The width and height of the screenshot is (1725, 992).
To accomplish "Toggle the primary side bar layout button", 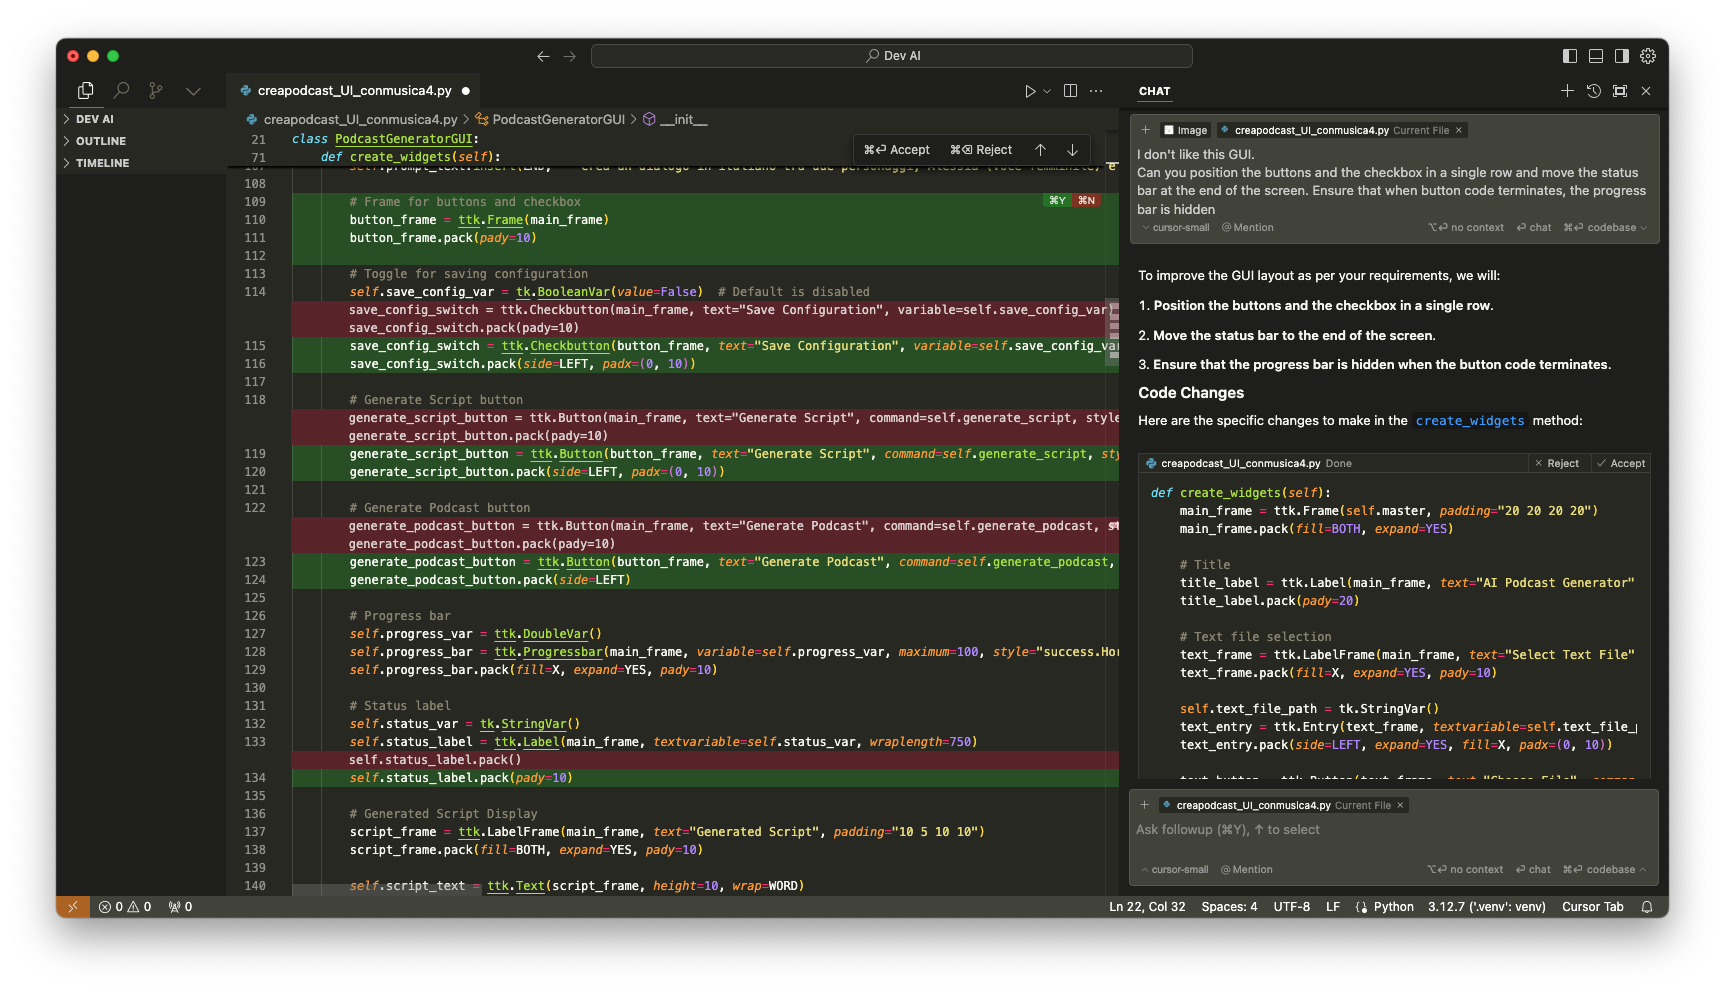I will pos(1570,56).
